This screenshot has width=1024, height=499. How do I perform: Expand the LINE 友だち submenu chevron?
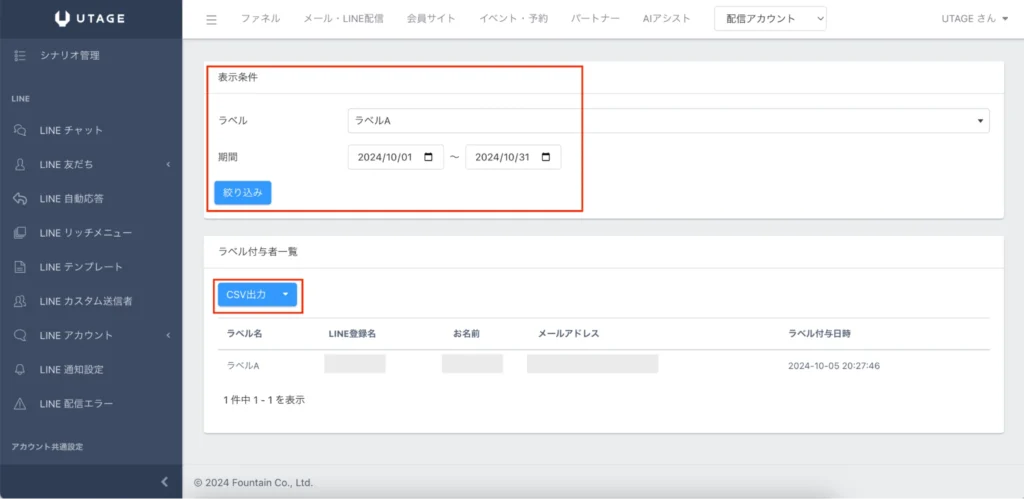168,165
